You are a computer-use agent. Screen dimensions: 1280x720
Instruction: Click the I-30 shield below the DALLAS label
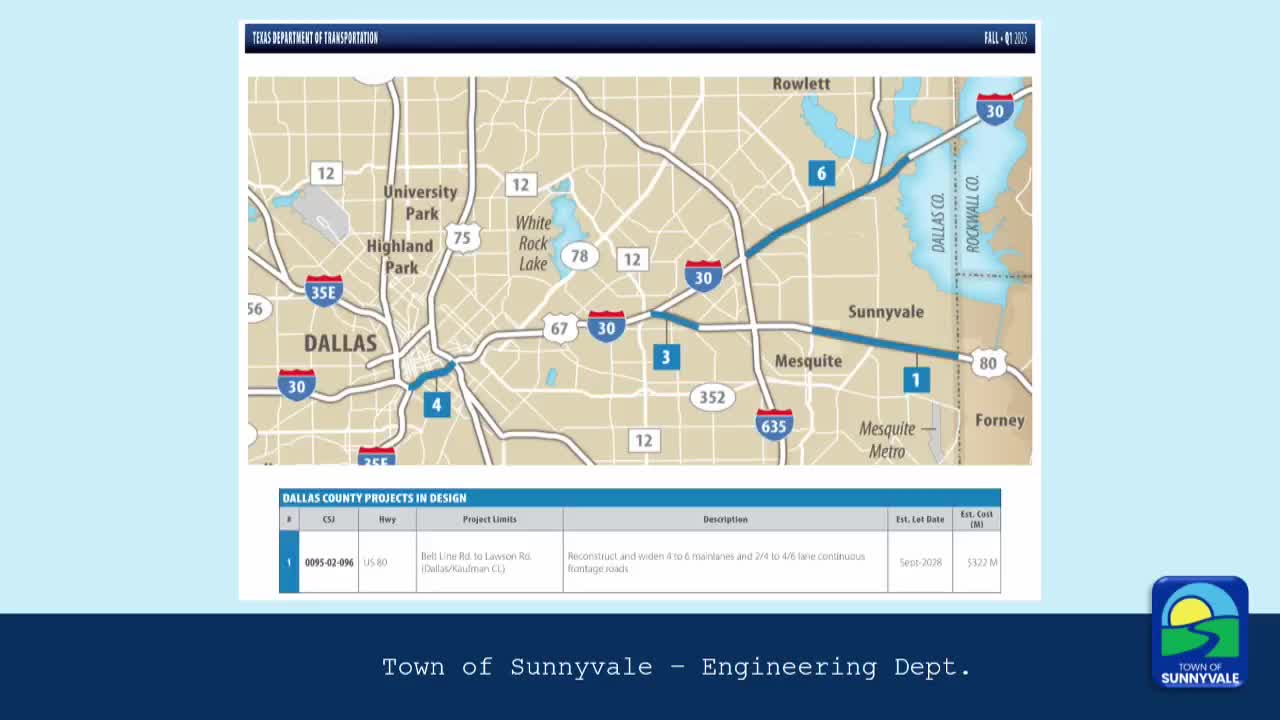(296, 385)
